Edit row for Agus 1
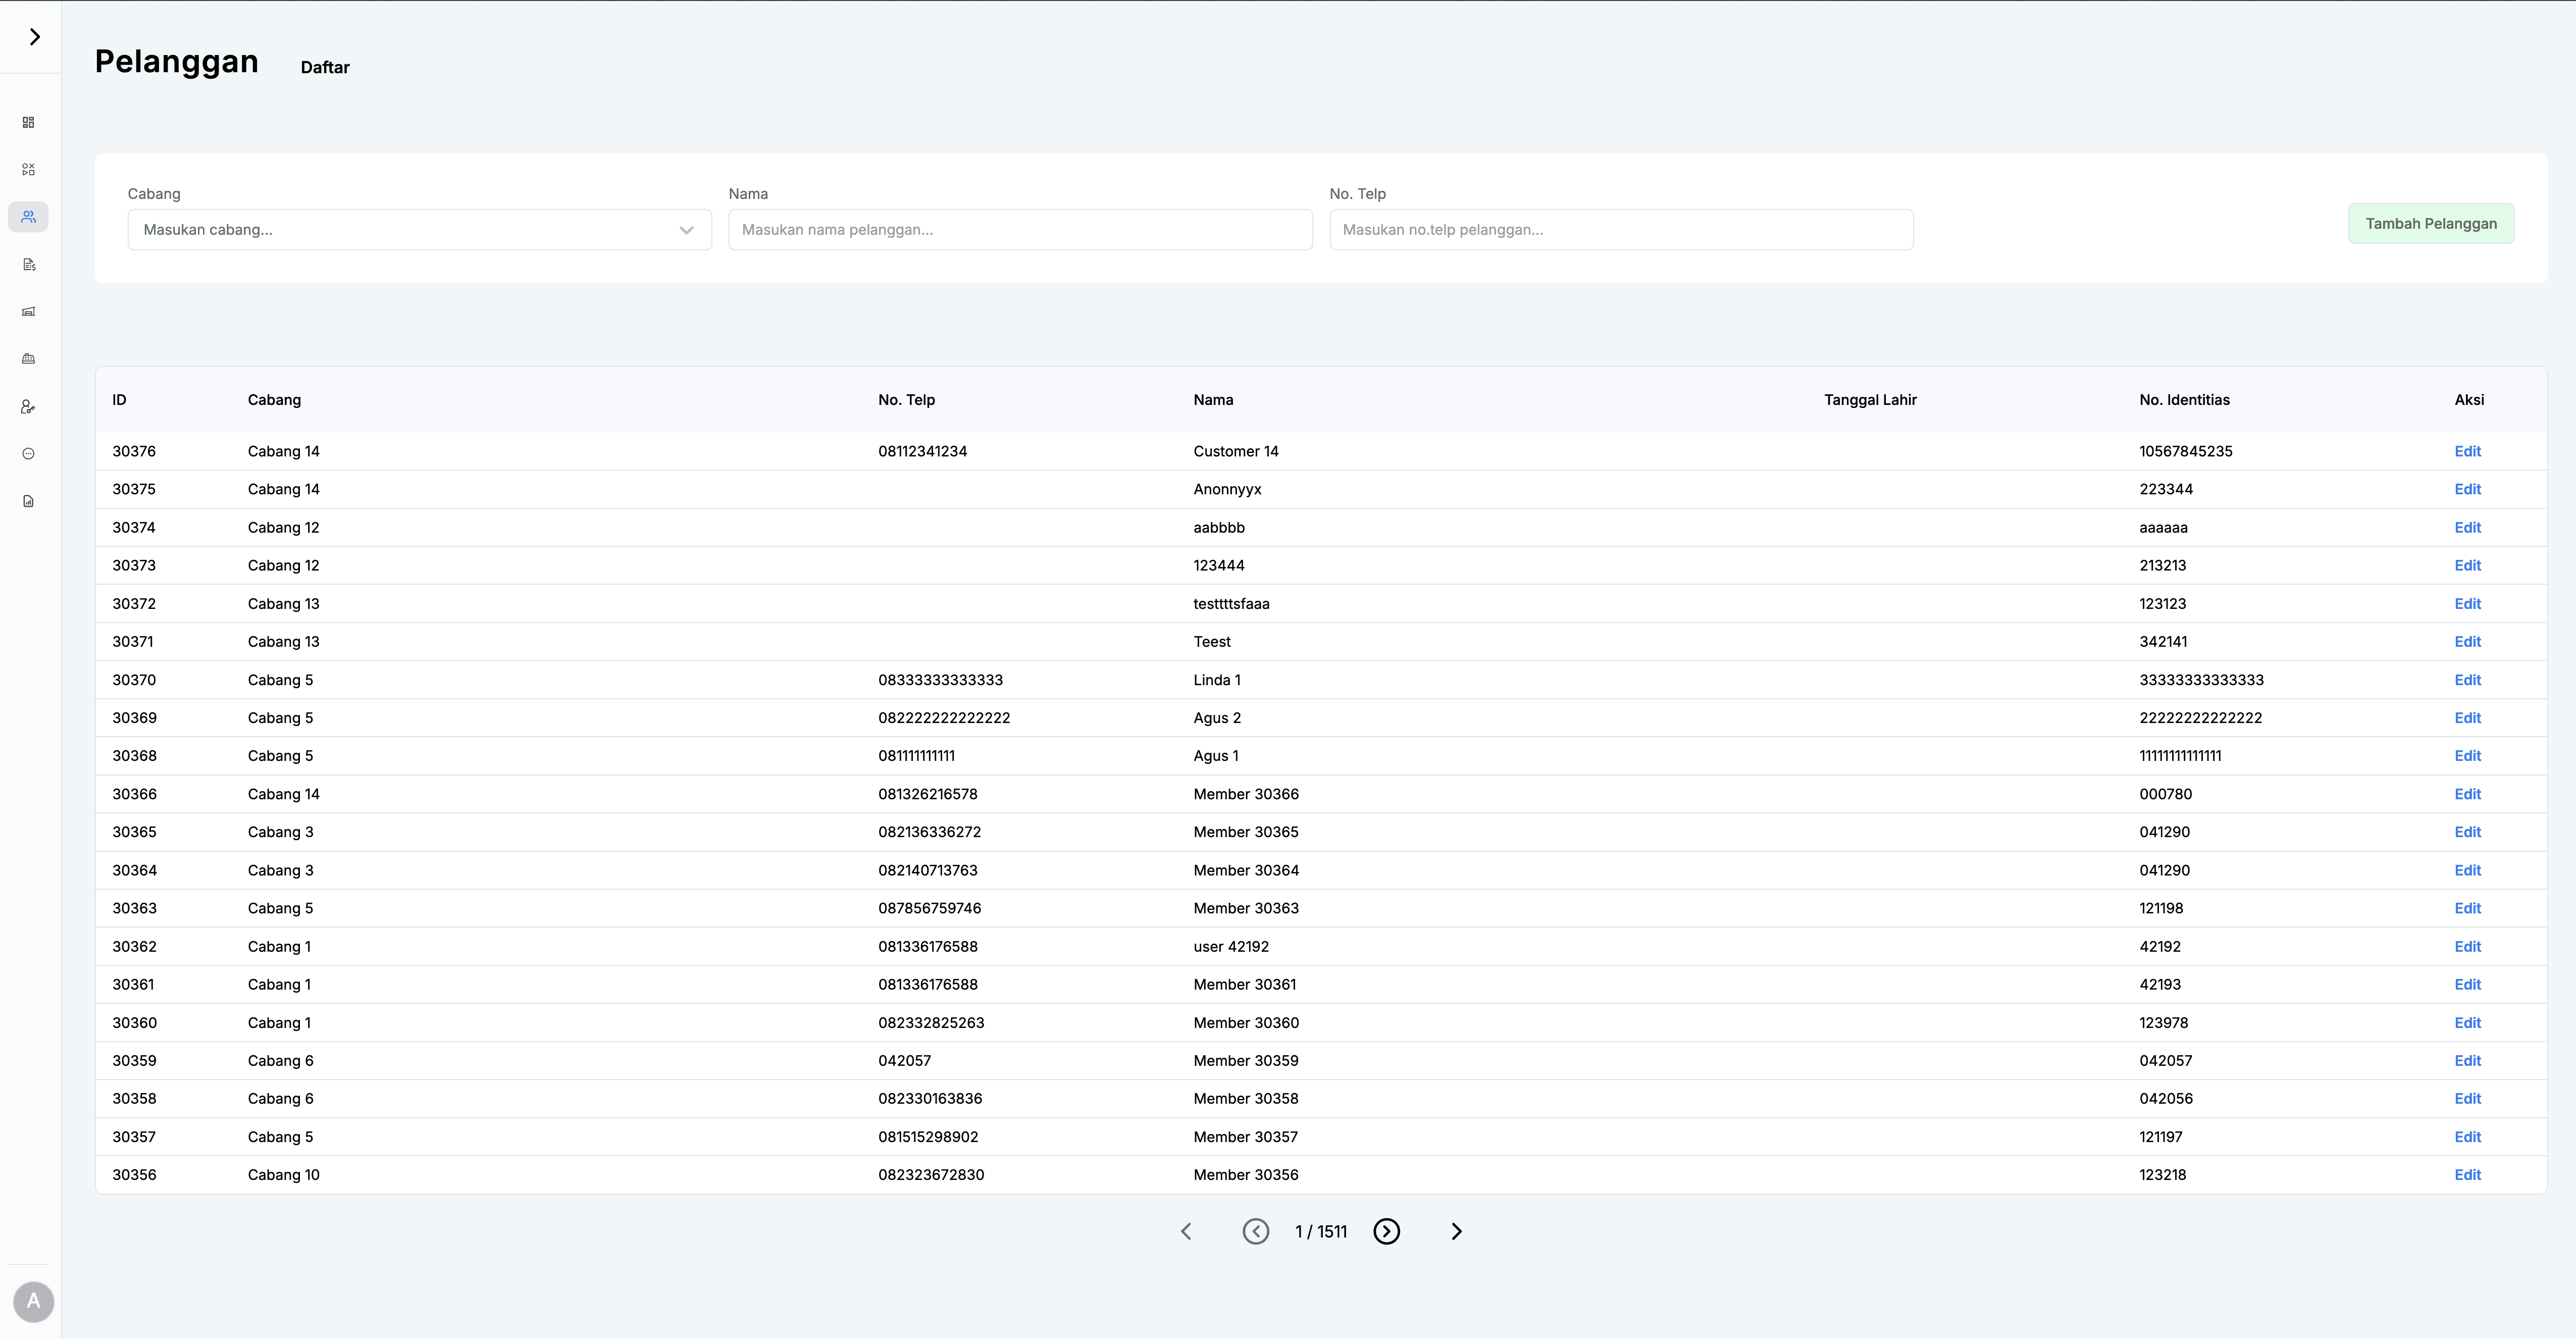This screenshot has height=1339, width=2576. [x=2467, y=756]
